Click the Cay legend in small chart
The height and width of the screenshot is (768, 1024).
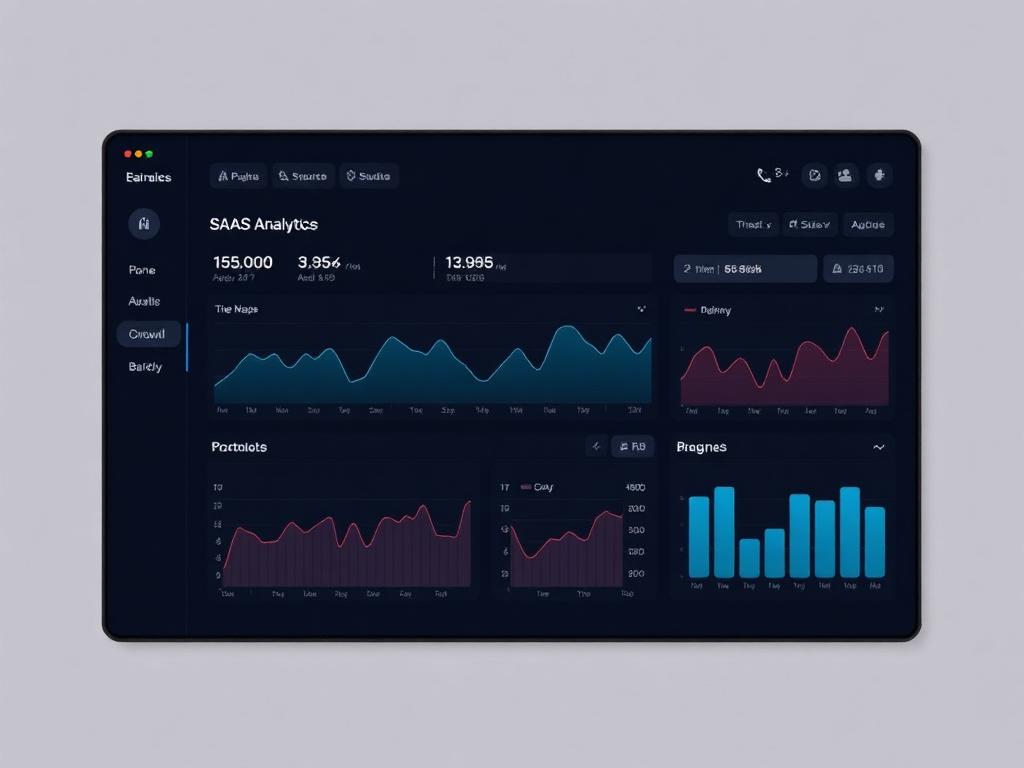pos(537,487)
